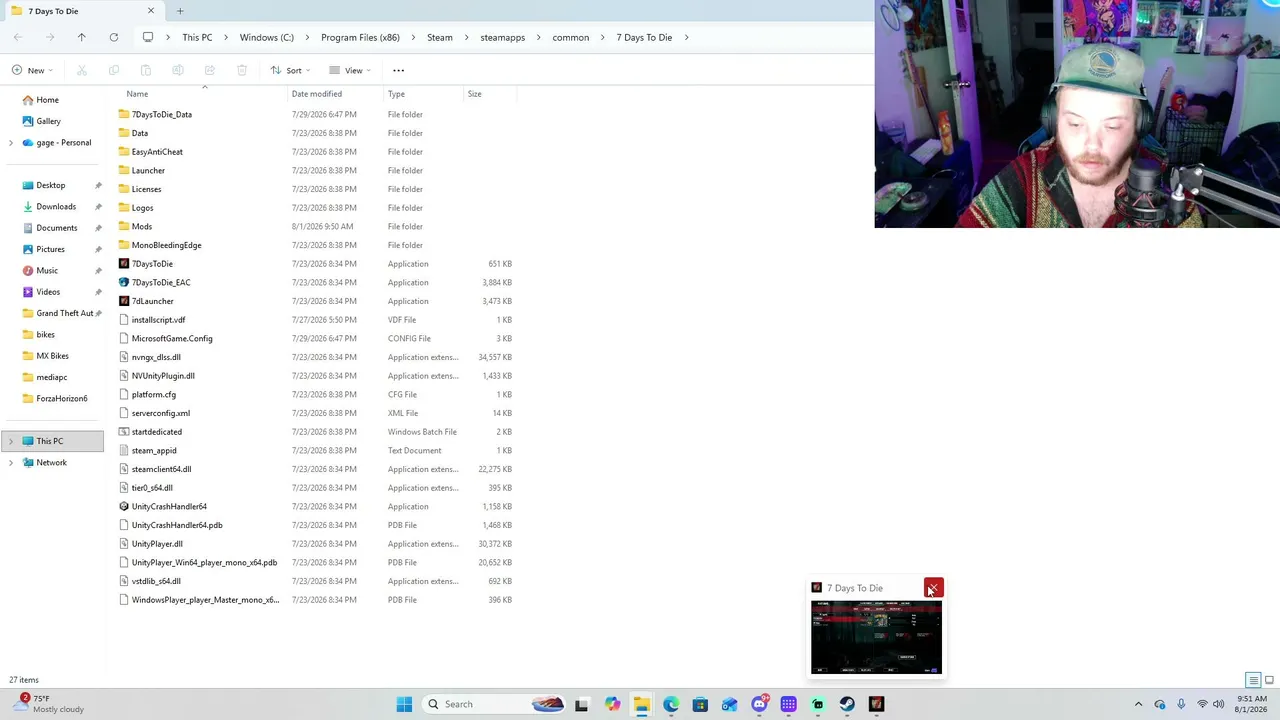Navigate to Windows (C:) in the breadcrumb
1280x720 pixels.
point(266,37)
